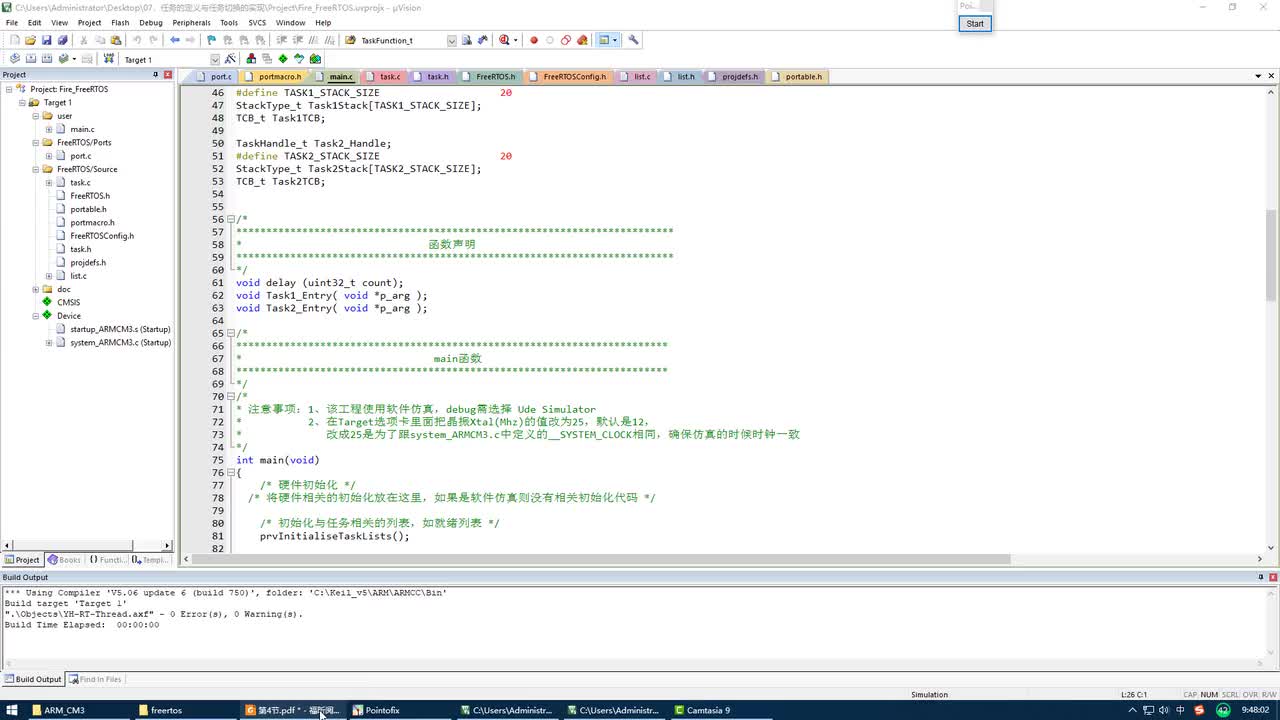
Task: Click the Start button at top
Action: 975,23
